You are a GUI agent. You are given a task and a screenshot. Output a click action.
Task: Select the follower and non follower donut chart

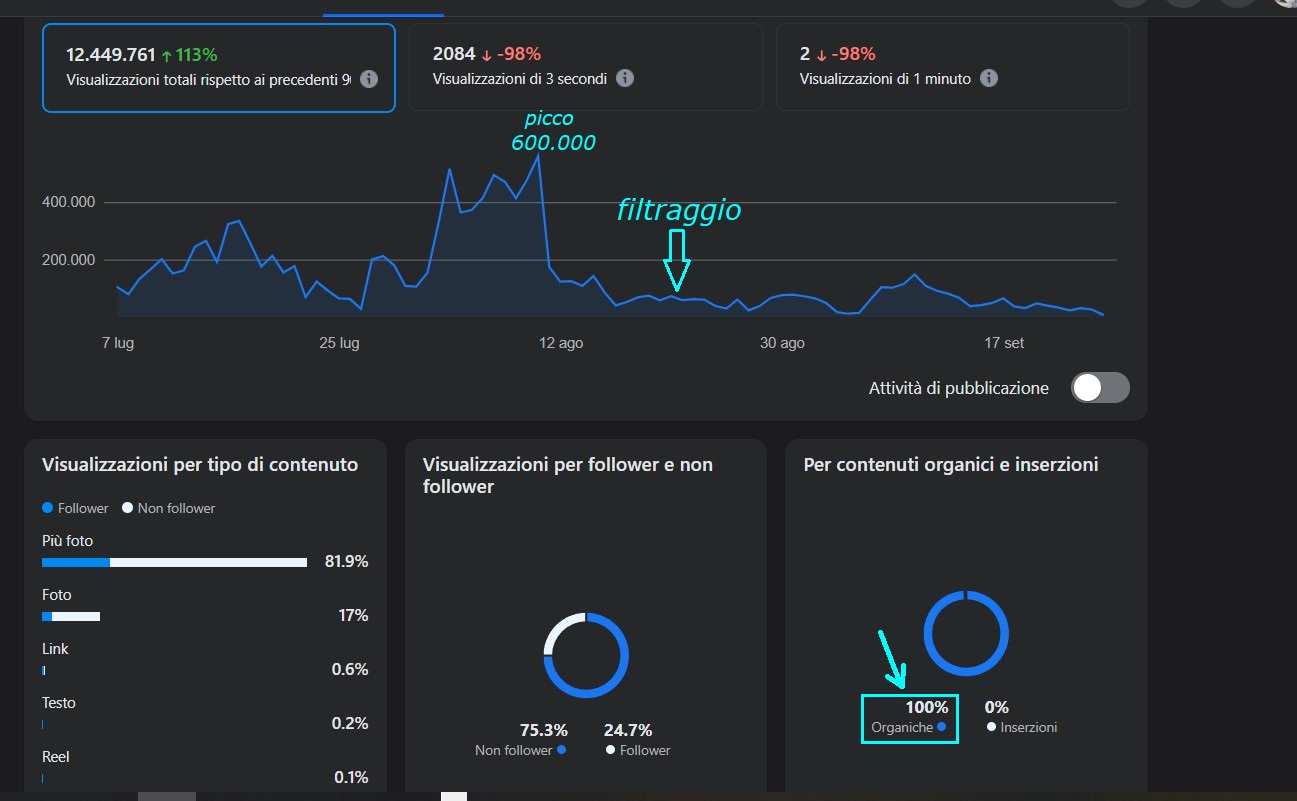click(586, 654)
